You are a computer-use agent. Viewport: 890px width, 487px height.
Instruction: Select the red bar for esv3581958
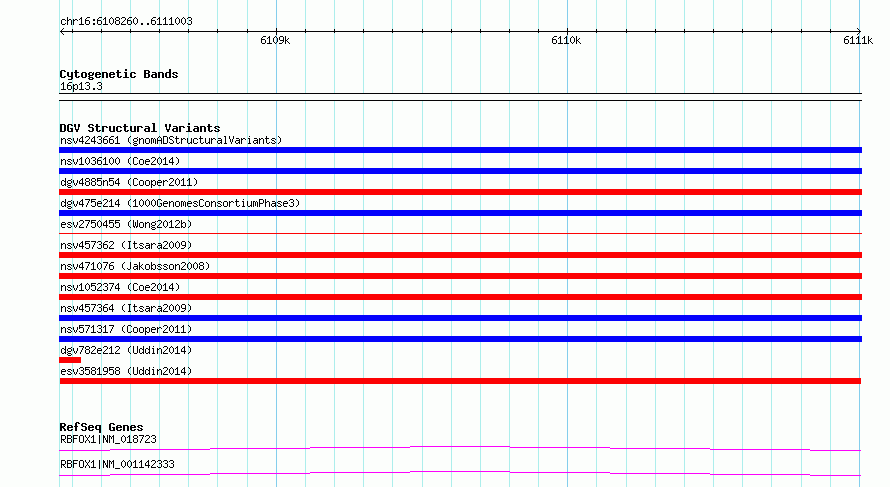460,381
